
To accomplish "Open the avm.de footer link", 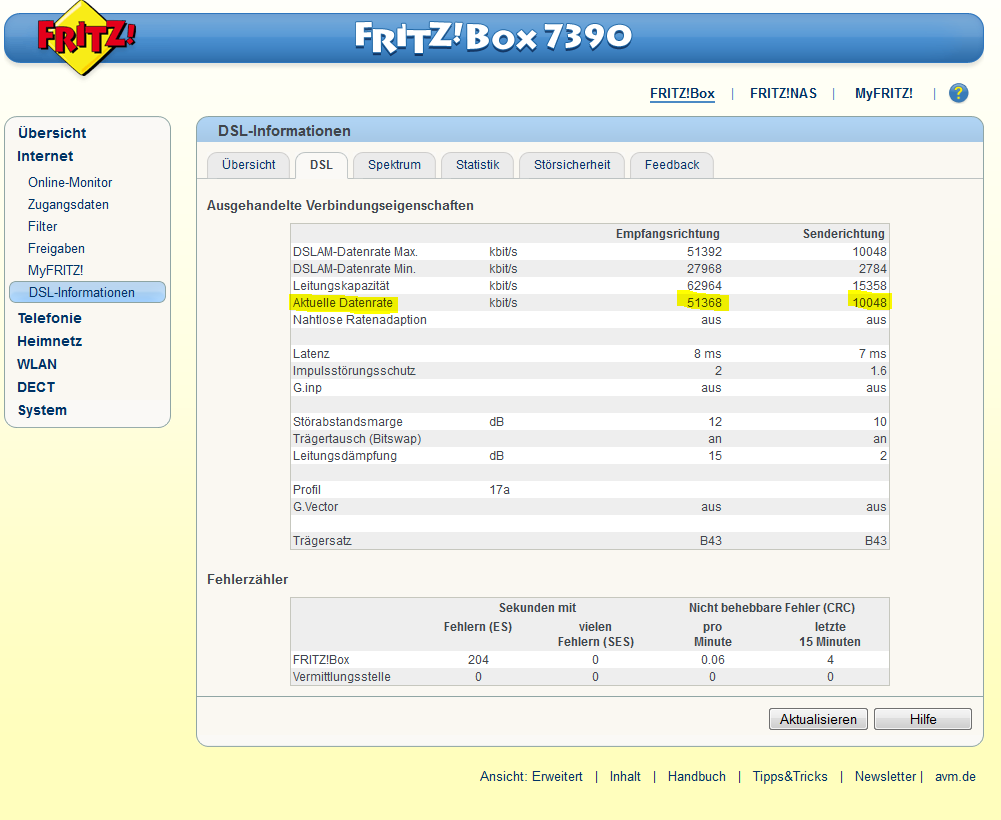I will pos(955,777).
